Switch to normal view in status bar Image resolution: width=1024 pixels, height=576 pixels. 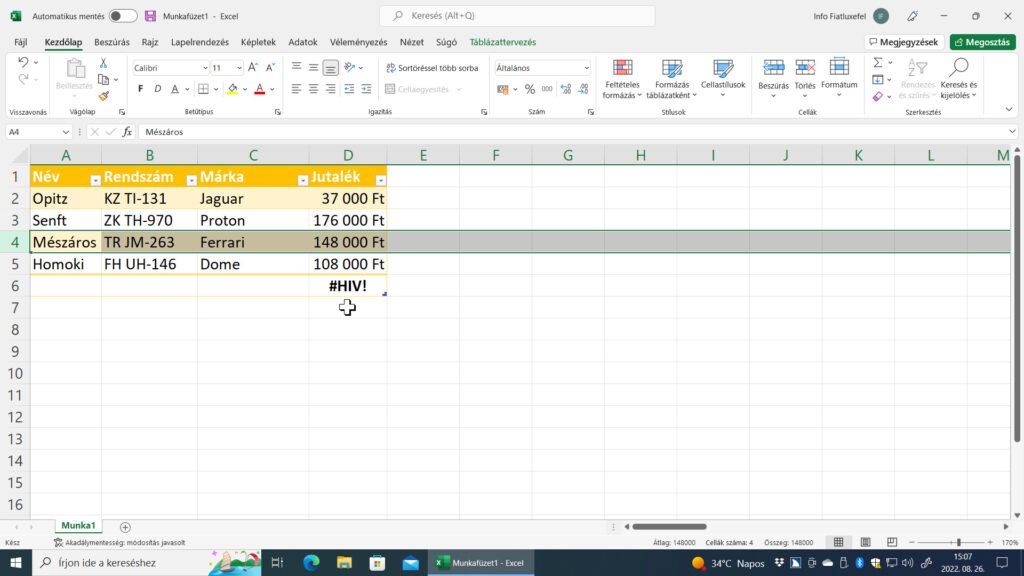tap(839, 542)
